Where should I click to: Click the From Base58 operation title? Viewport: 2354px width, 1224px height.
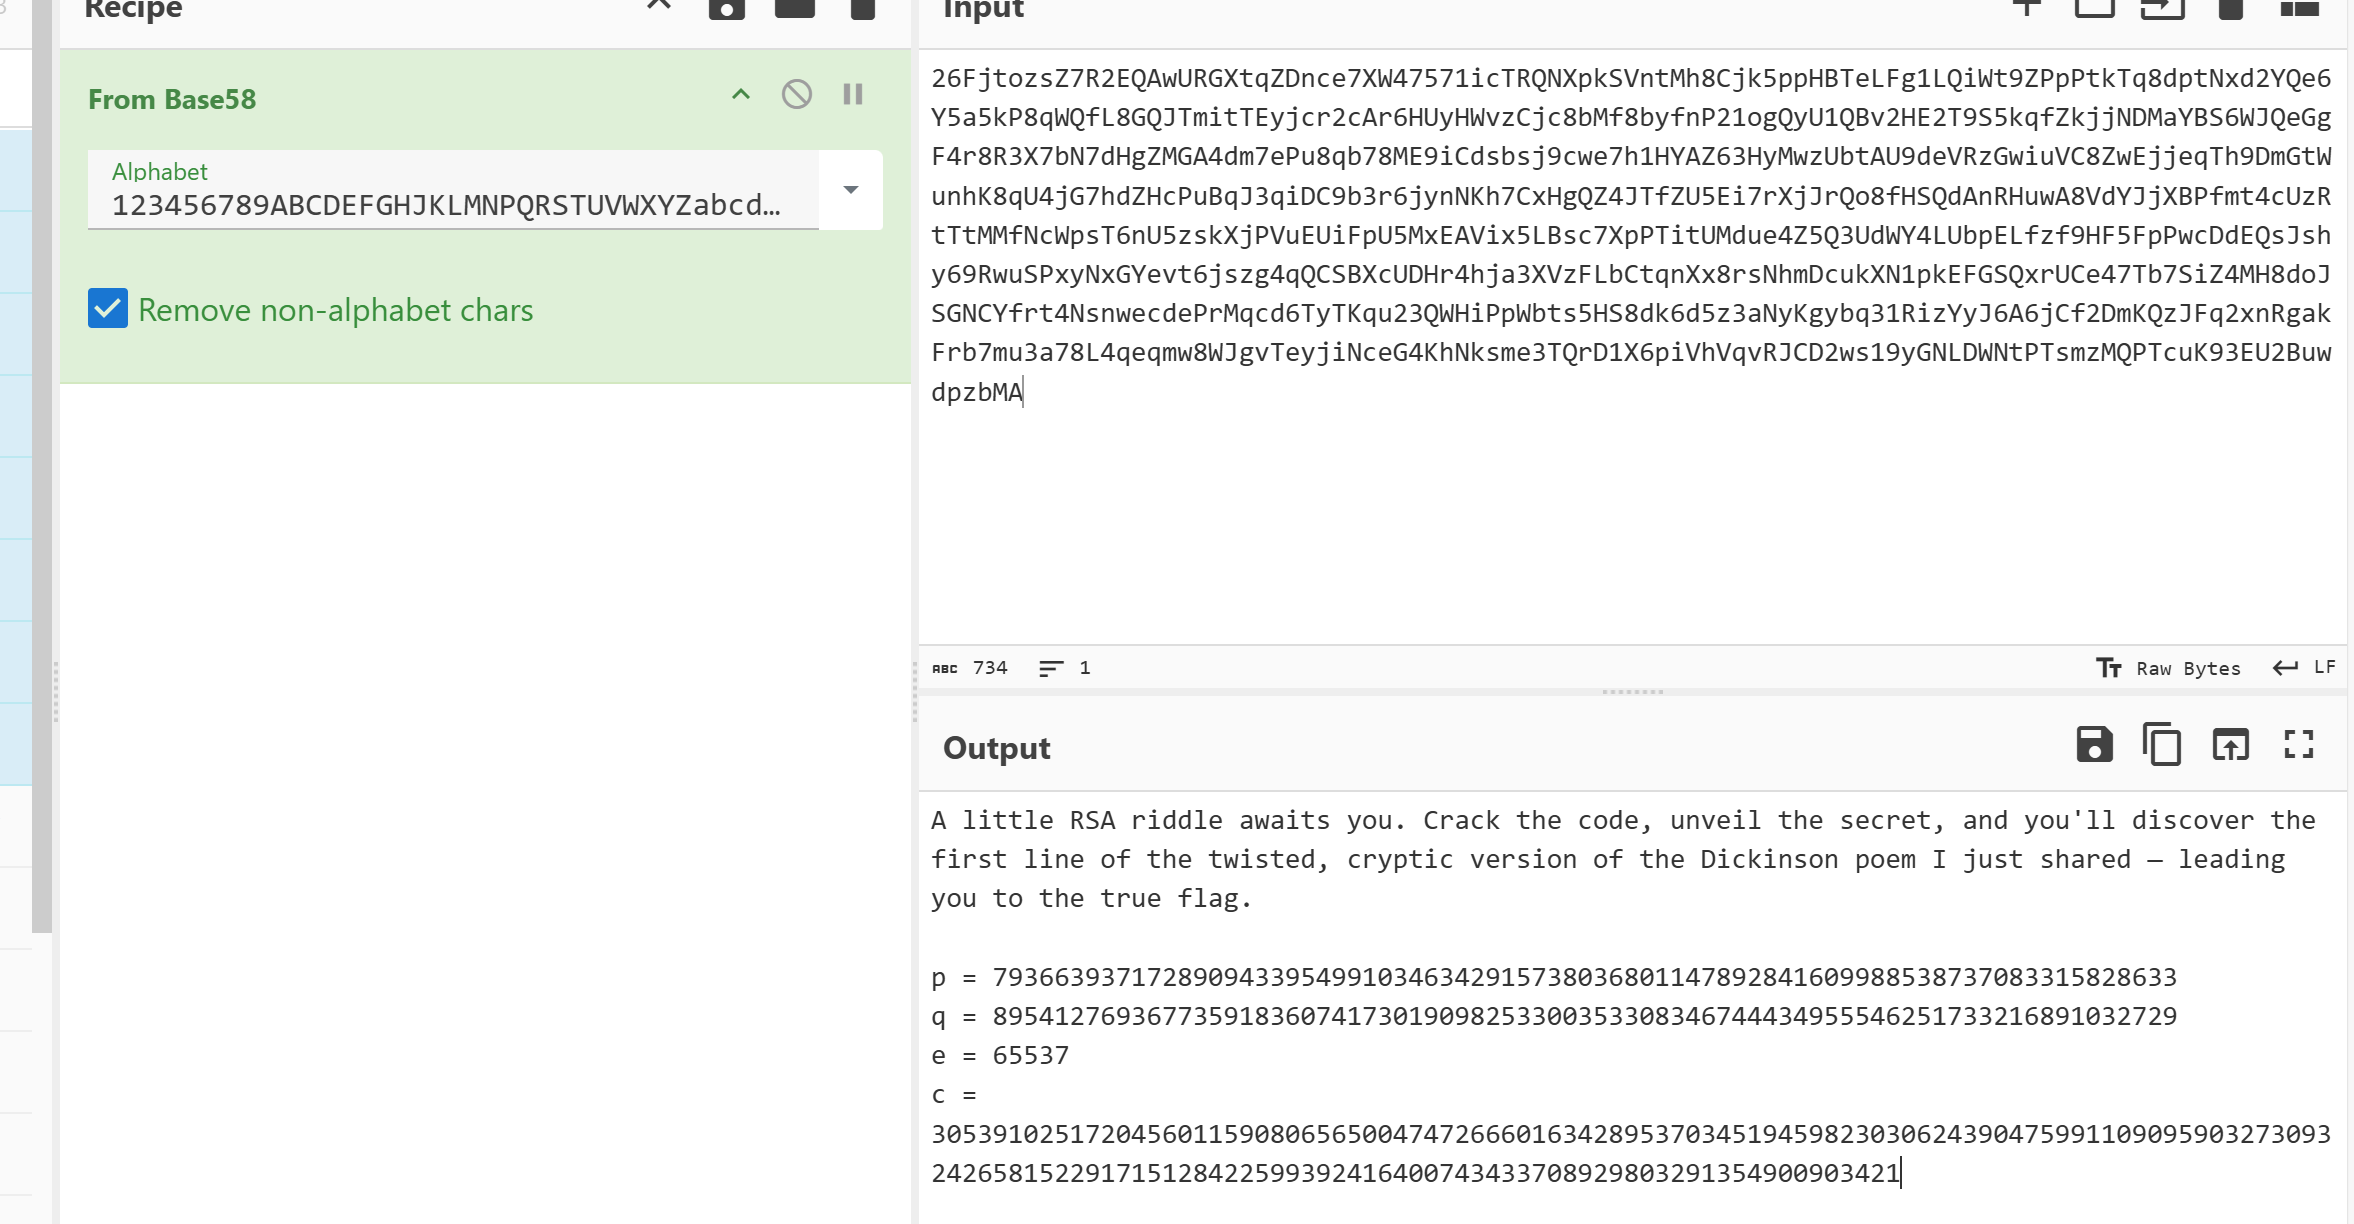pos(172,99)
